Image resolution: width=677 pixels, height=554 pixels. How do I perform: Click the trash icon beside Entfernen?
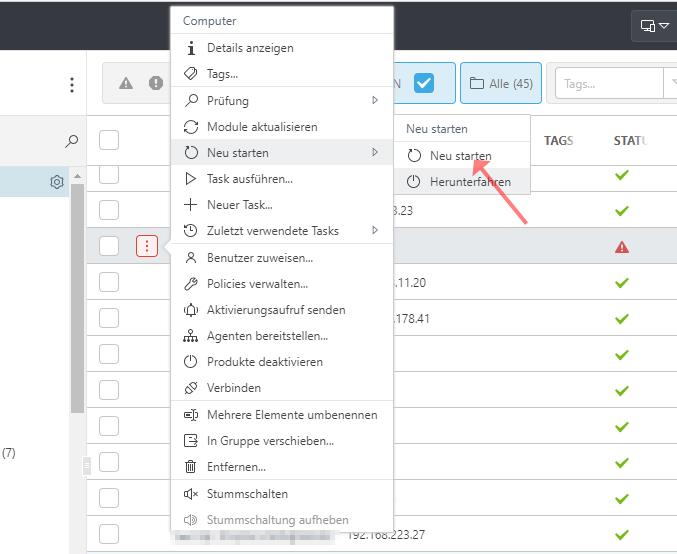point(190,467)
